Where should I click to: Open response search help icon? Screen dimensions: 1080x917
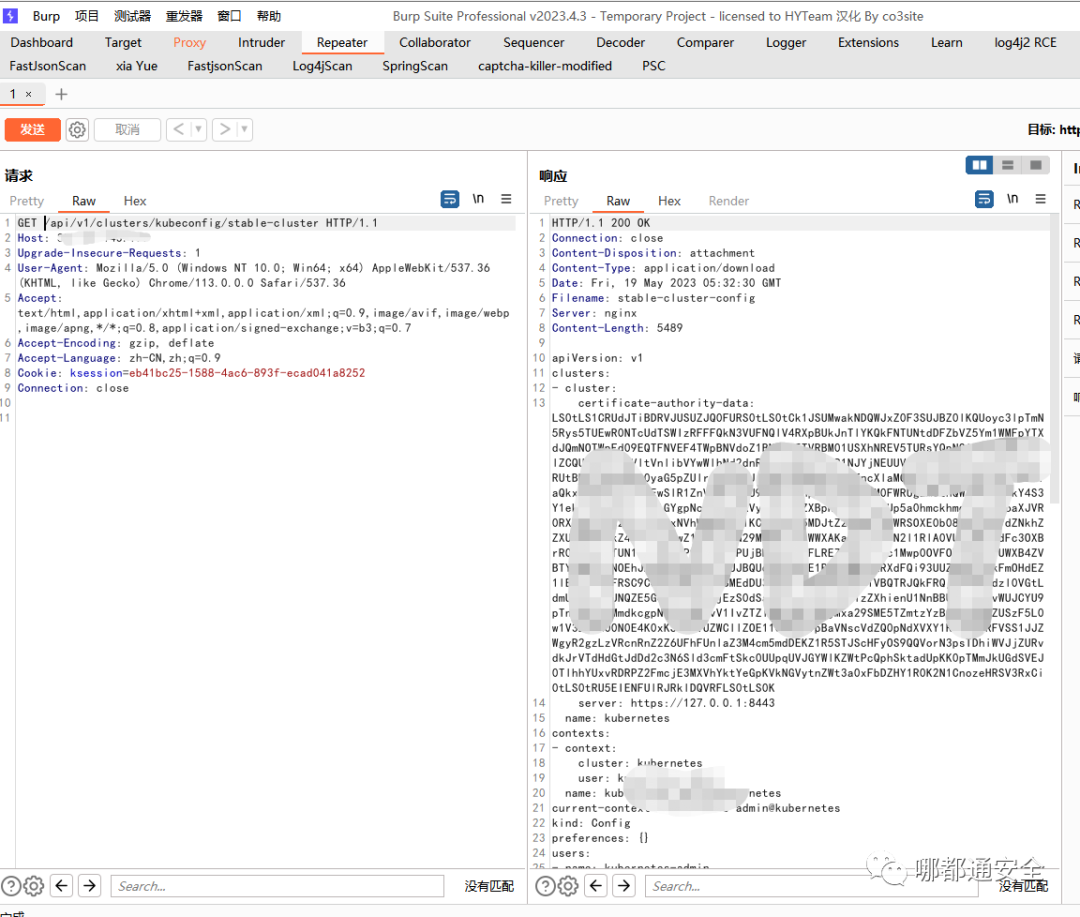click(545, 886)
